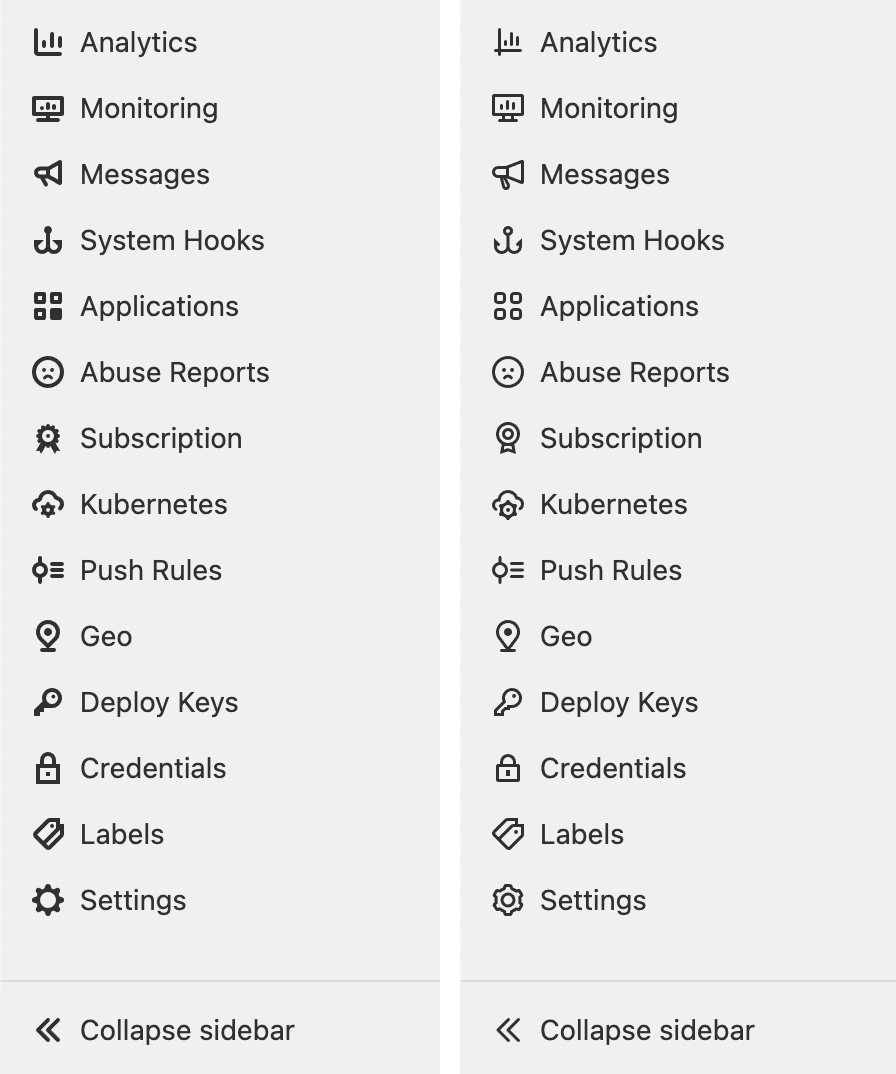Click the Labels tag icon
Viewport: 896px width, 1074px height.
tap(48, 834)
